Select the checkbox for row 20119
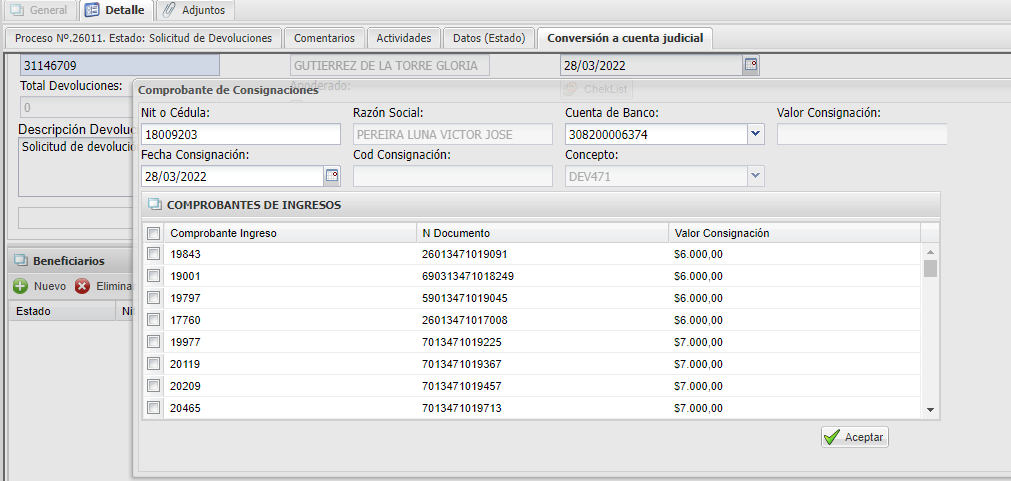Viewport: 1011px width, 481px height. (154, 364)
